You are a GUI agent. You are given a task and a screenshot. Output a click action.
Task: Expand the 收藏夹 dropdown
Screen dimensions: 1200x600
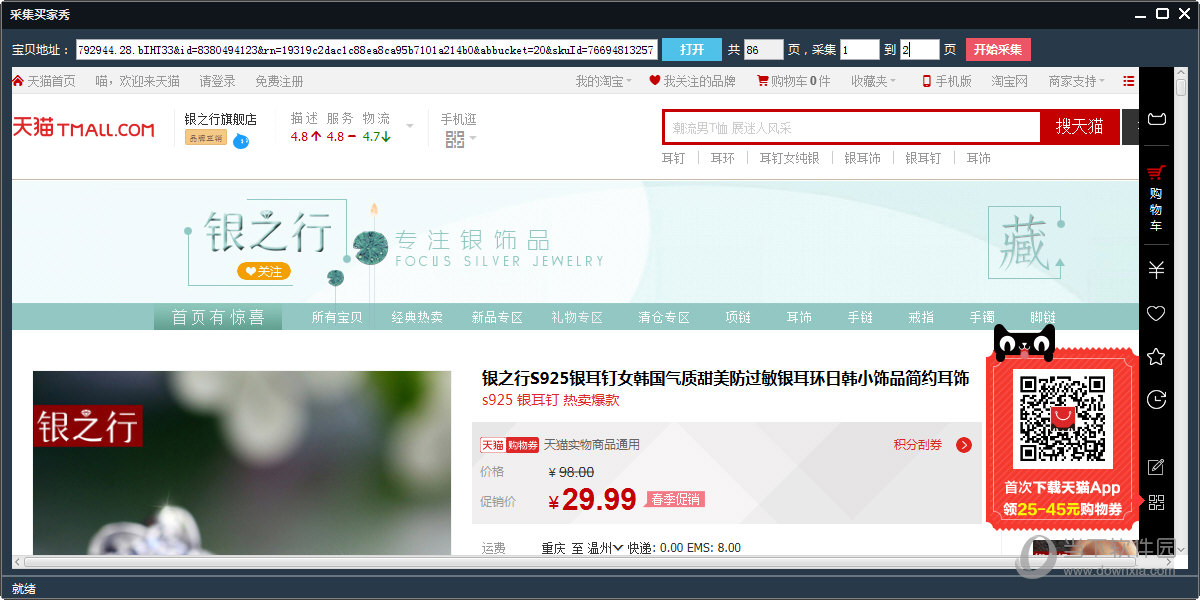click(873, 81)
